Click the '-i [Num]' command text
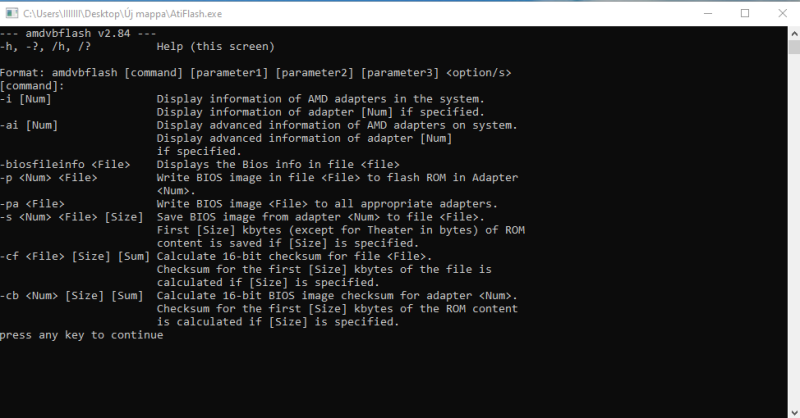The image size is (800, 418). coord(26,99)
